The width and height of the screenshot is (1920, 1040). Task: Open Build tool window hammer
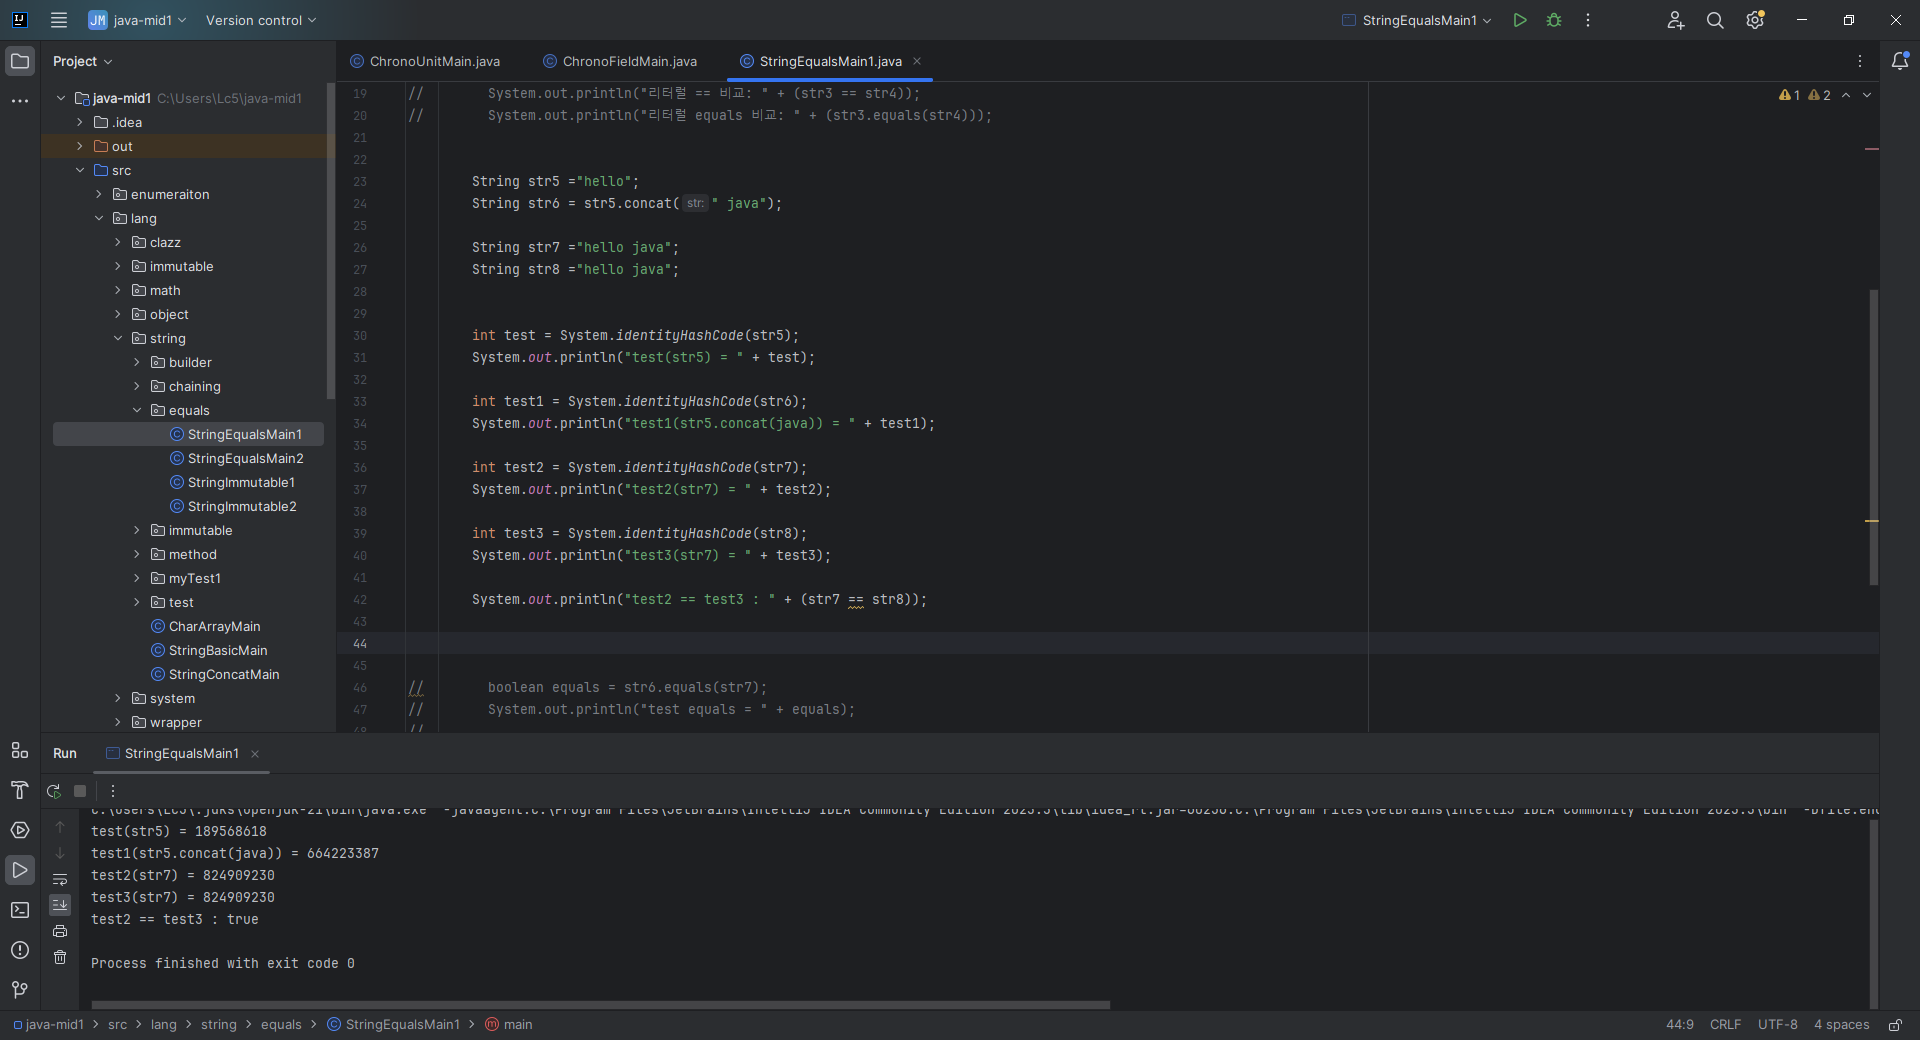(20, 790)
